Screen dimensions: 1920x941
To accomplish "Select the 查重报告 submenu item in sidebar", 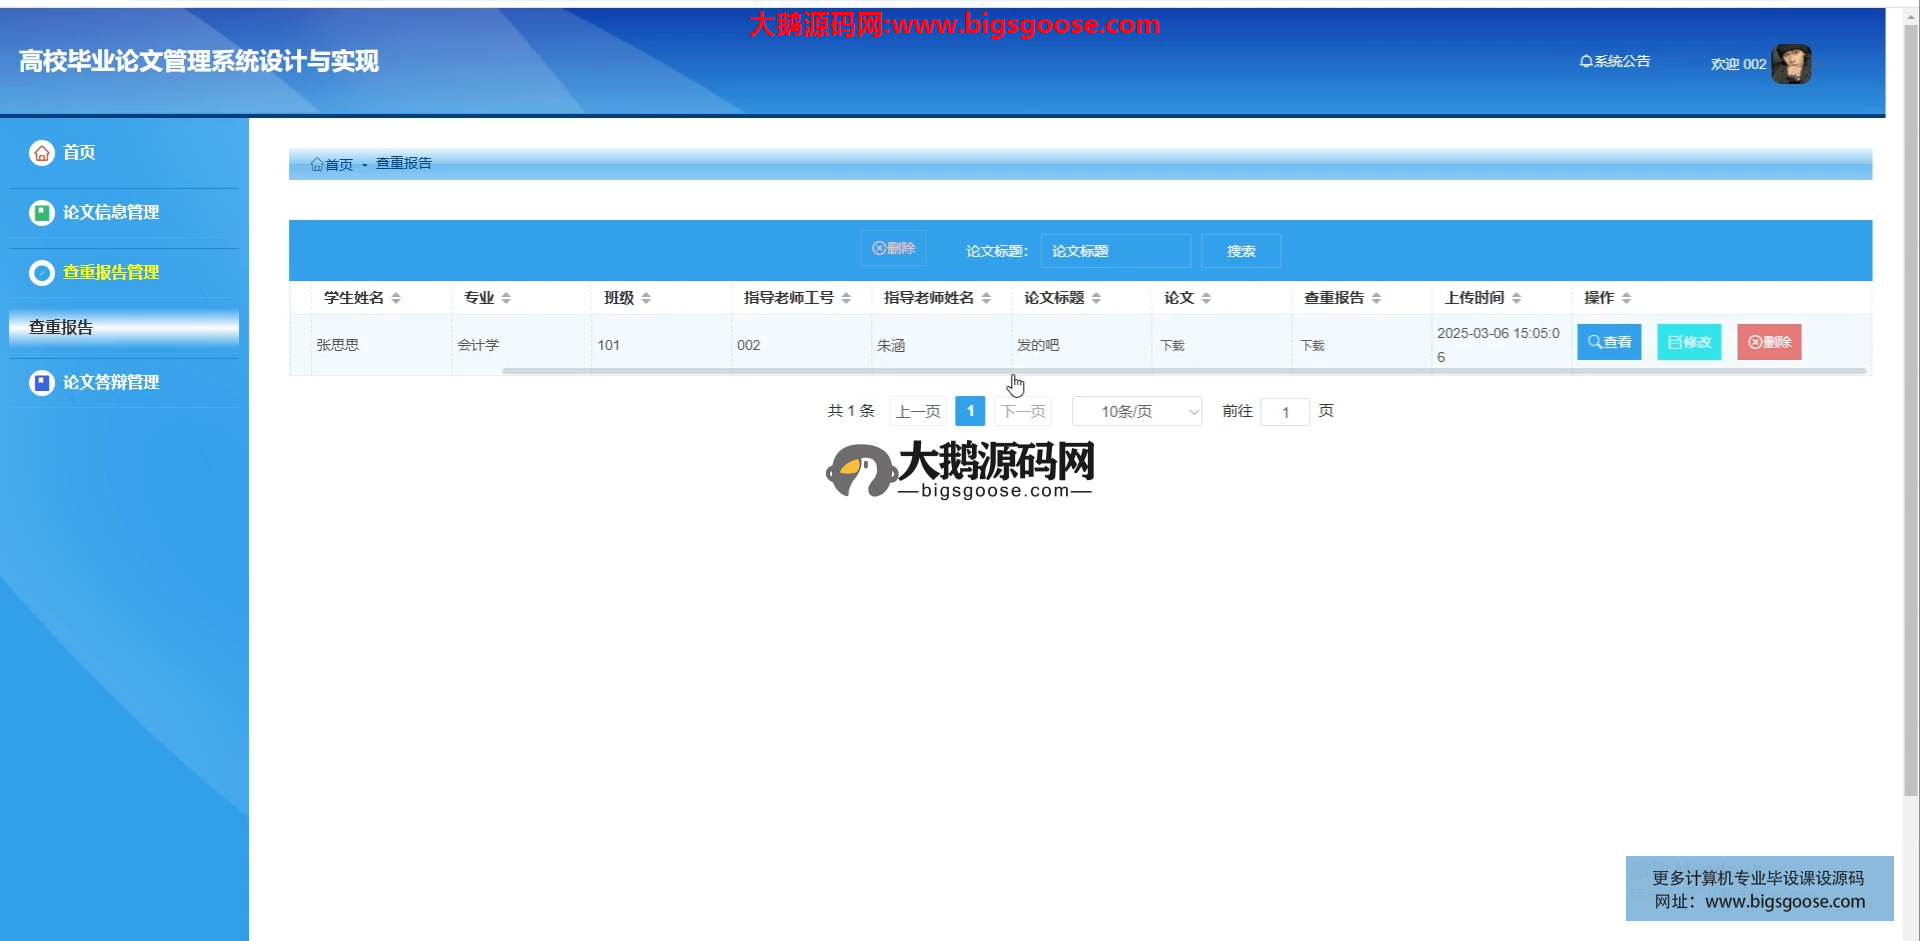I will click(123, 328).
